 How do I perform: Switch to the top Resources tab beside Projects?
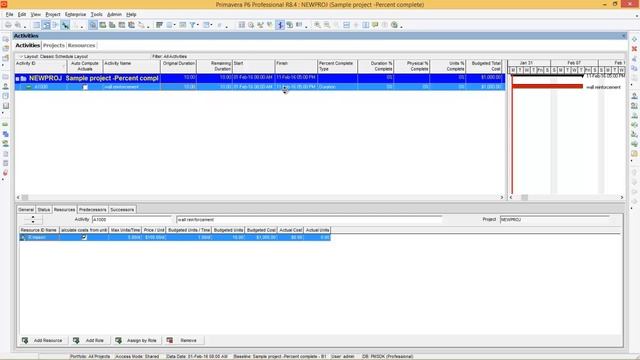(x=82, y=45)
